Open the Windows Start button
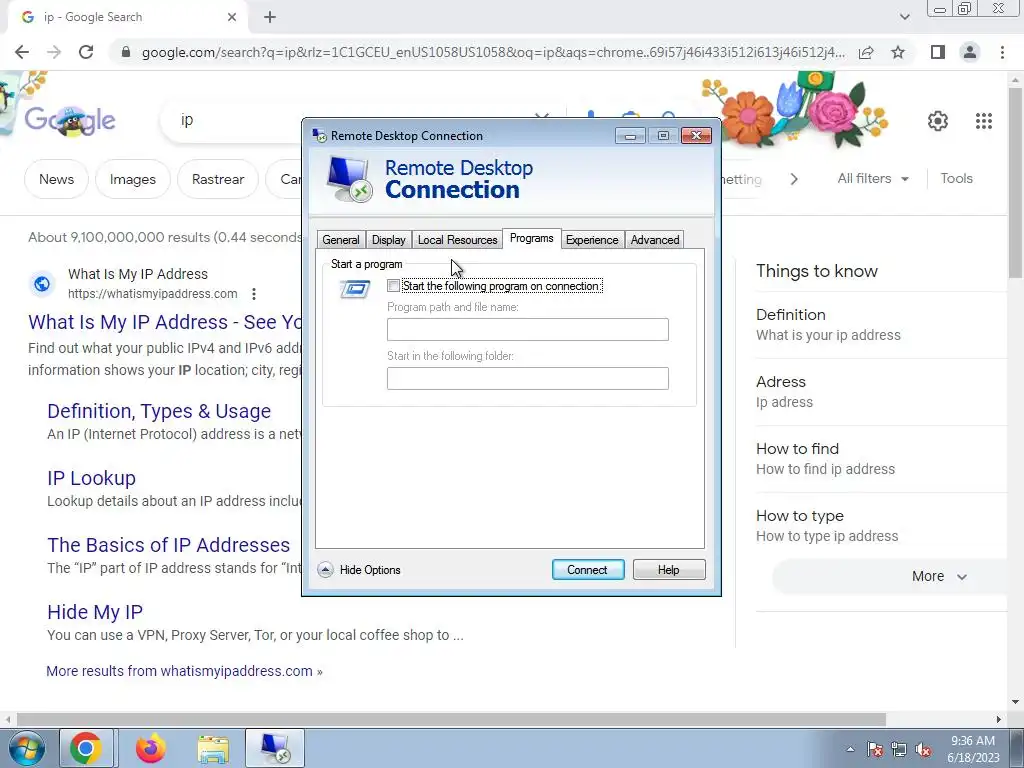 [27, 748]
